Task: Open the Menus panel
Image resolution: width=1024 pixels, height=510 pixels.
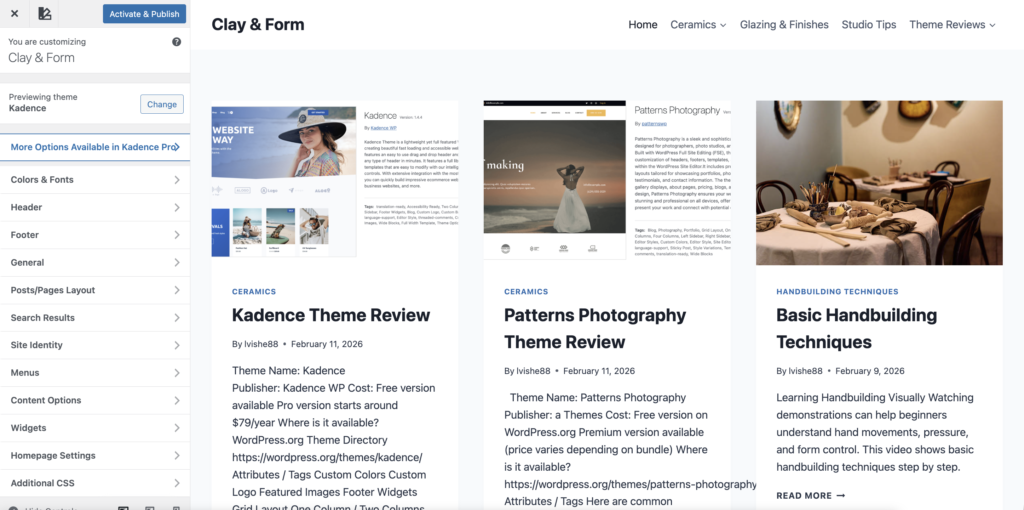Action: click(x=94, y=373)
